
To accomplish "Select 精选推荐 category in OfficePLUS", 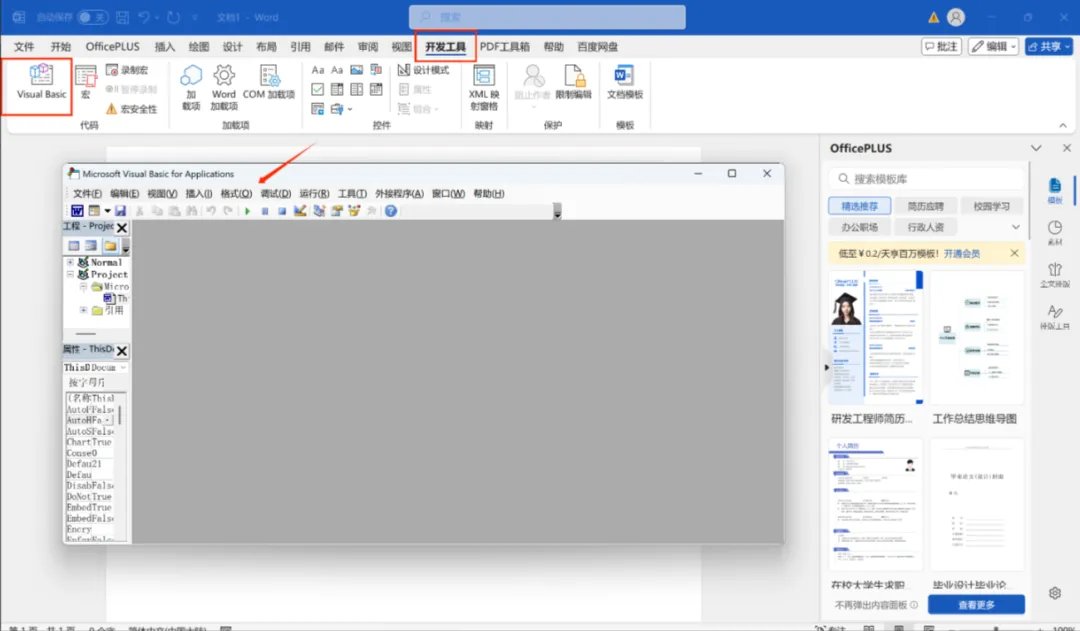I will tap(860, 206).
